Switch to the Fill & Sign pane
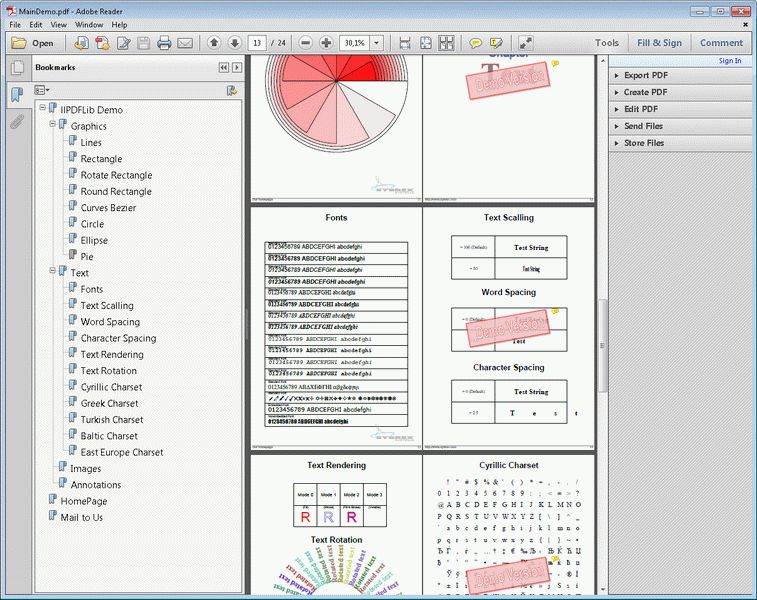The image size is (757, 600). click(659, 43)
